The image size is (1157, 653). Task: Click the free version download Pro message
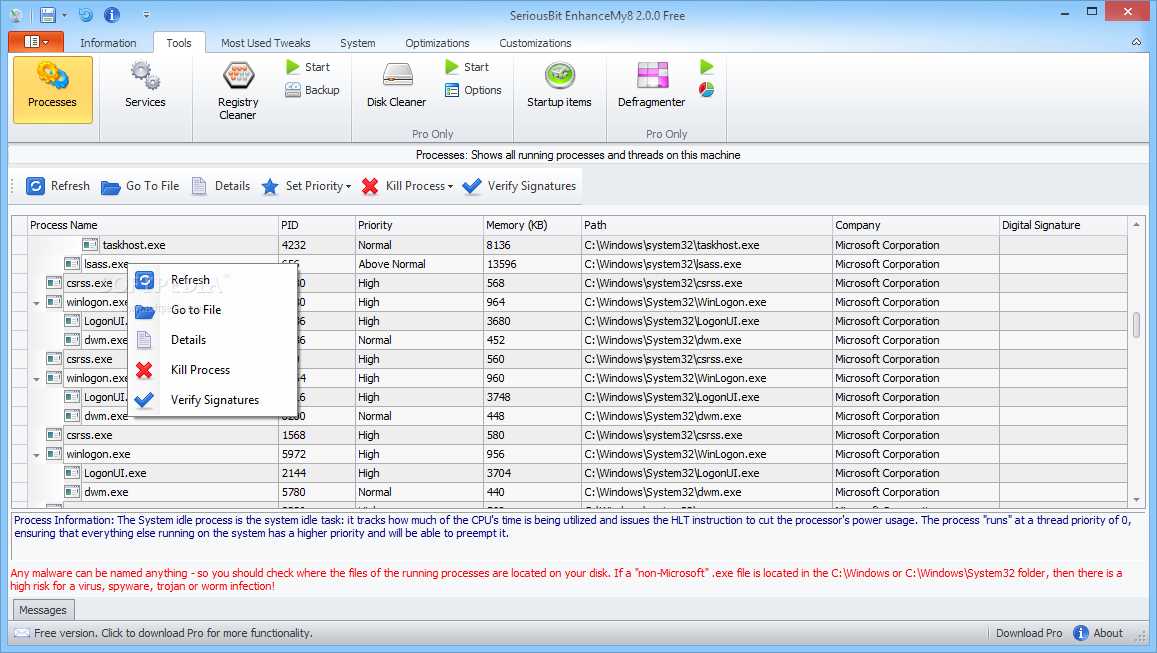click(173, 633)
